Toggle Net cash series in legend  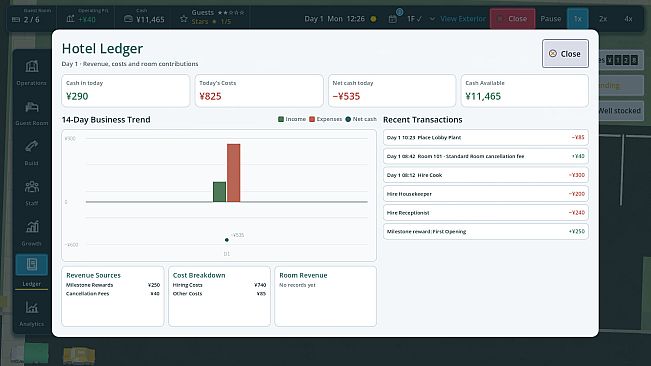point(361,119)
